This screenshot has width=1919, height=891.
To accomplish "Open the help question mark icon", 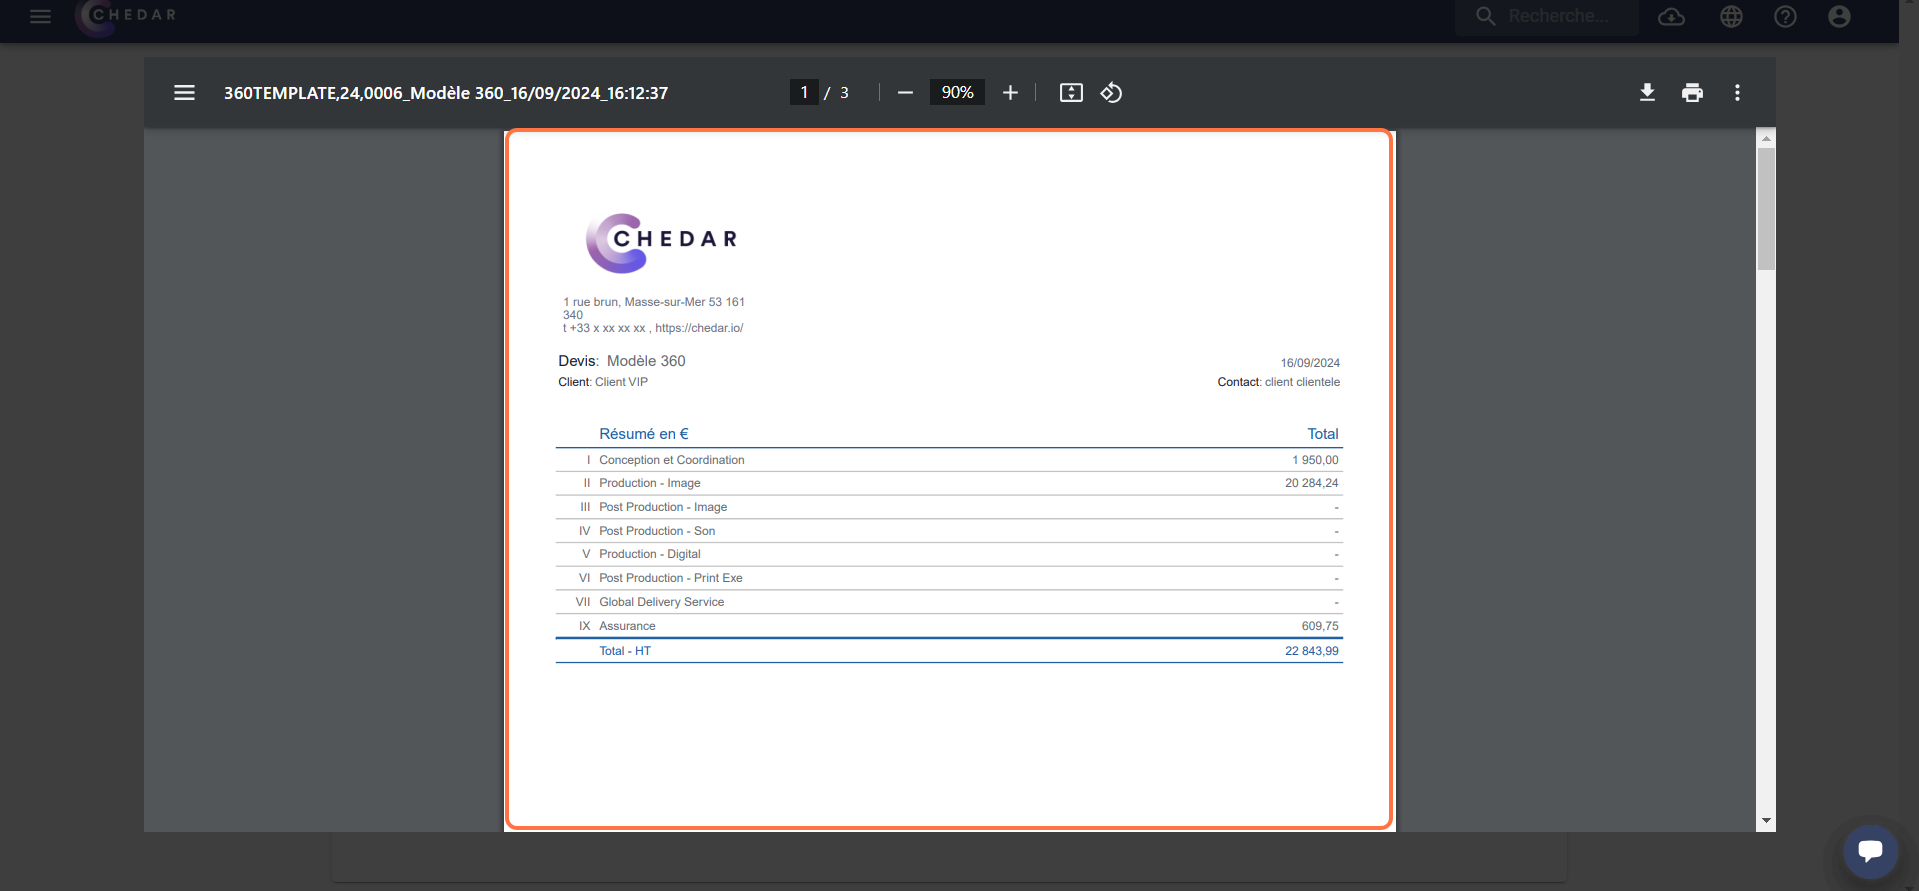I will click(1785, 16).
